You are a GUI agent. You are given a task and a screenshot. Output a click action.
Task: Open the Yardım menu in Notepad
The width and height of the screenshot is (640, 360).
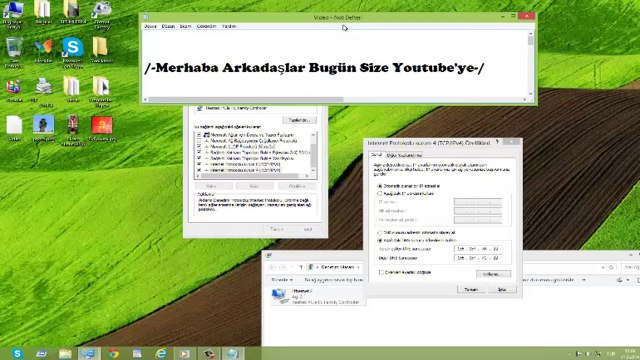click(229, 26)
